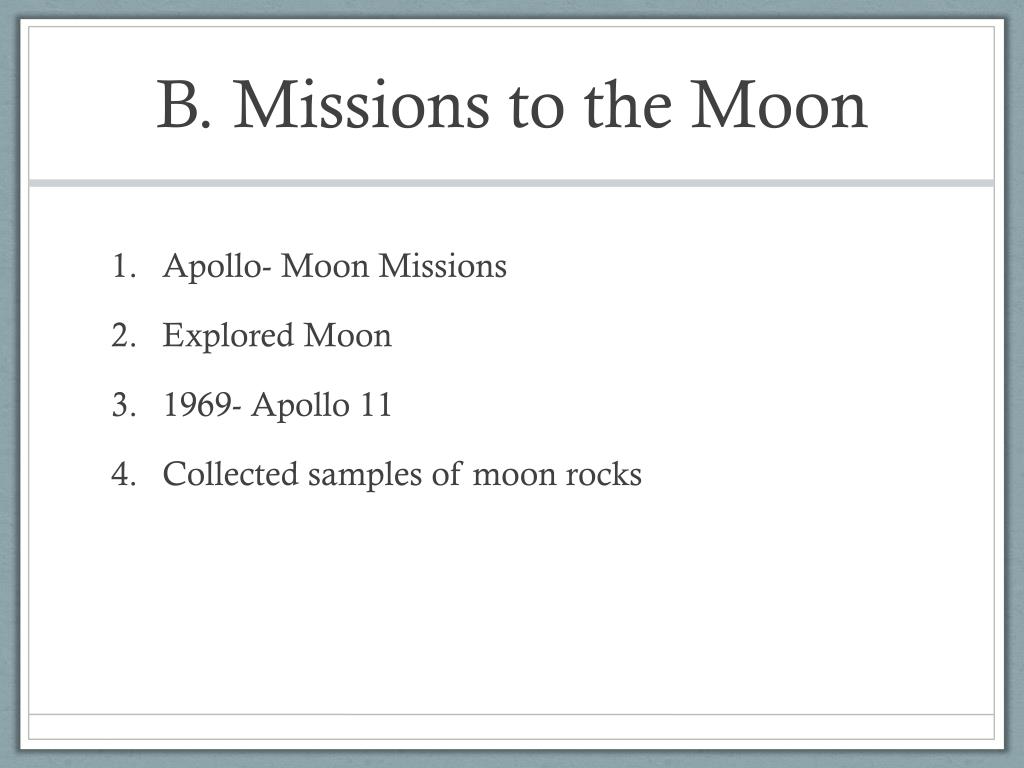This screenshot has width=1024, height=768.
Task: Click the word 'Missions' in the title
Action: (x=361, y=104)
